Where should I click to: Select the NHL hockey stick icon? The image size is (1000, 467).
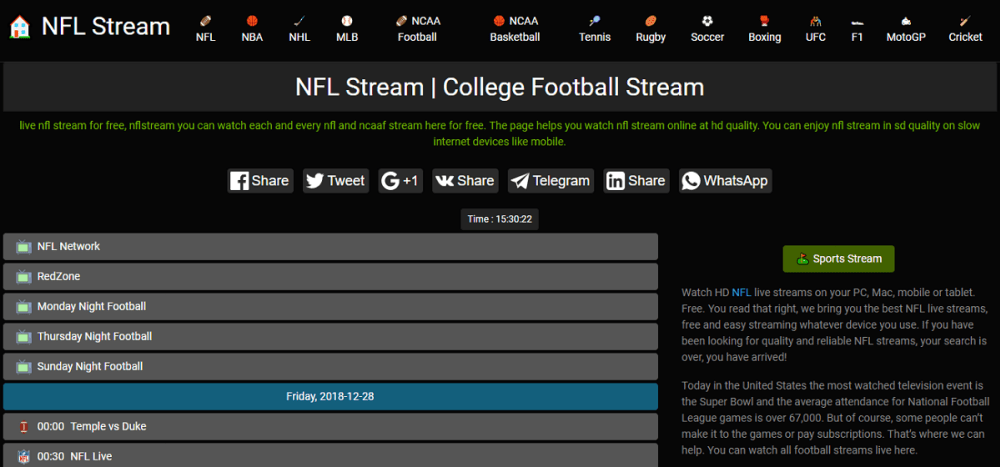pos(299,20)
